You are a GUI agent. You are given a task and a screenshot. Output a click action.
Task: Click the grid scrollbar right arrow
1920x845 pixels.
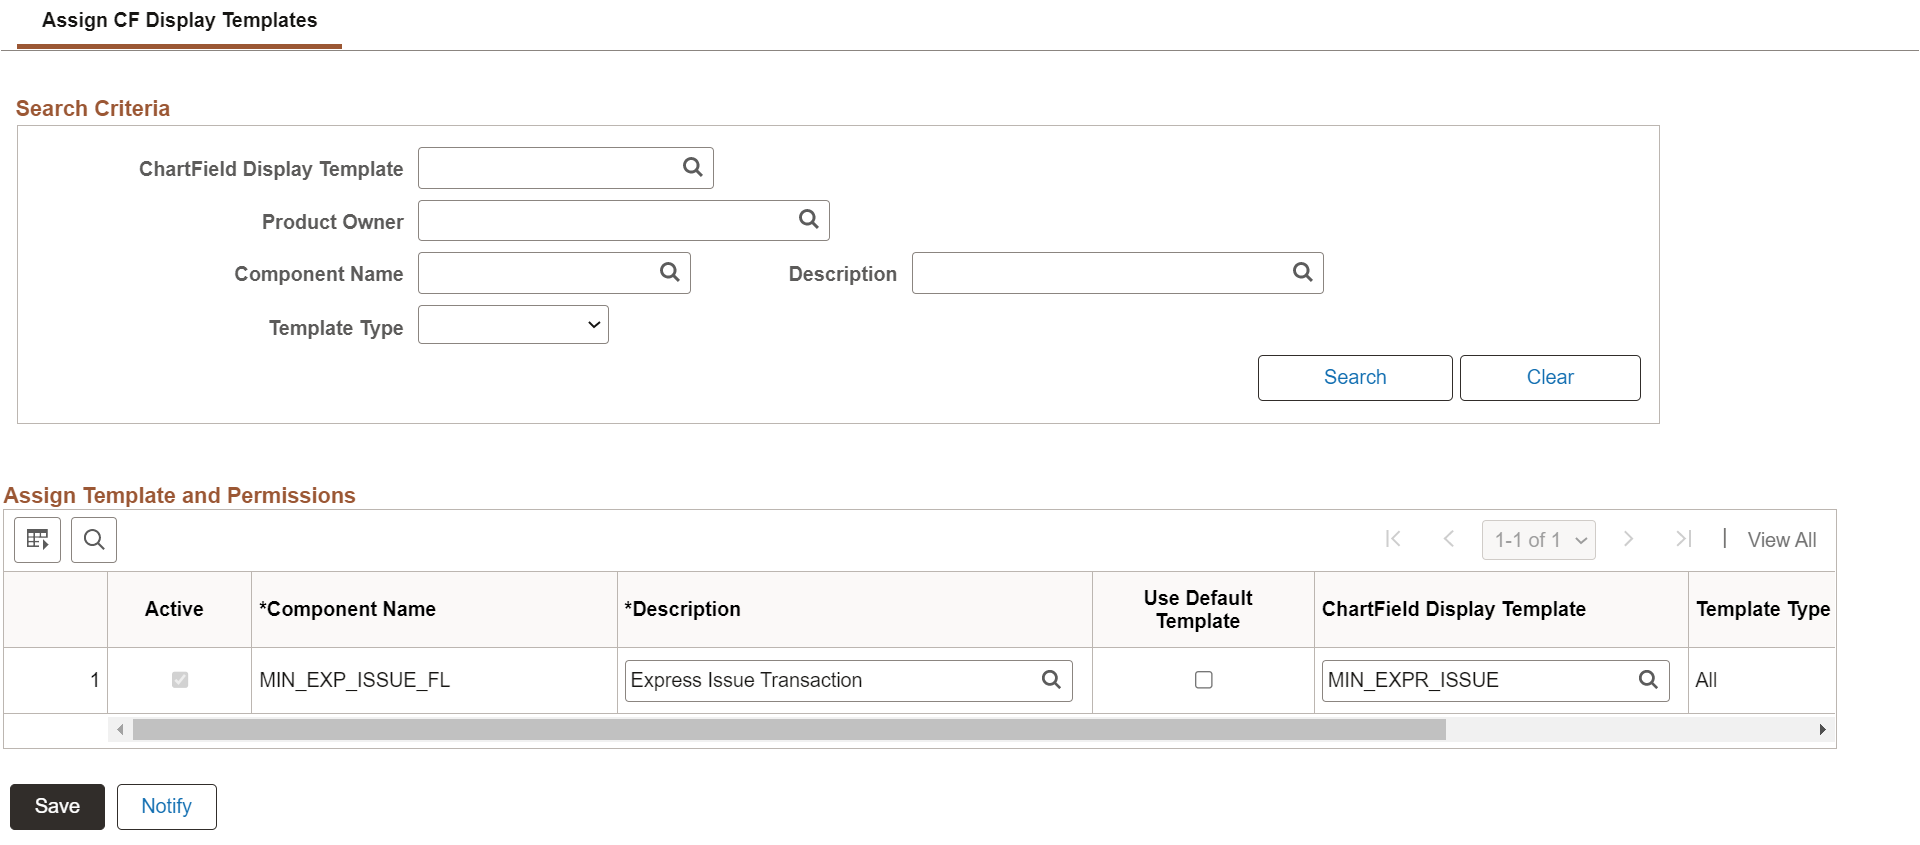(x=1822, y=730)
